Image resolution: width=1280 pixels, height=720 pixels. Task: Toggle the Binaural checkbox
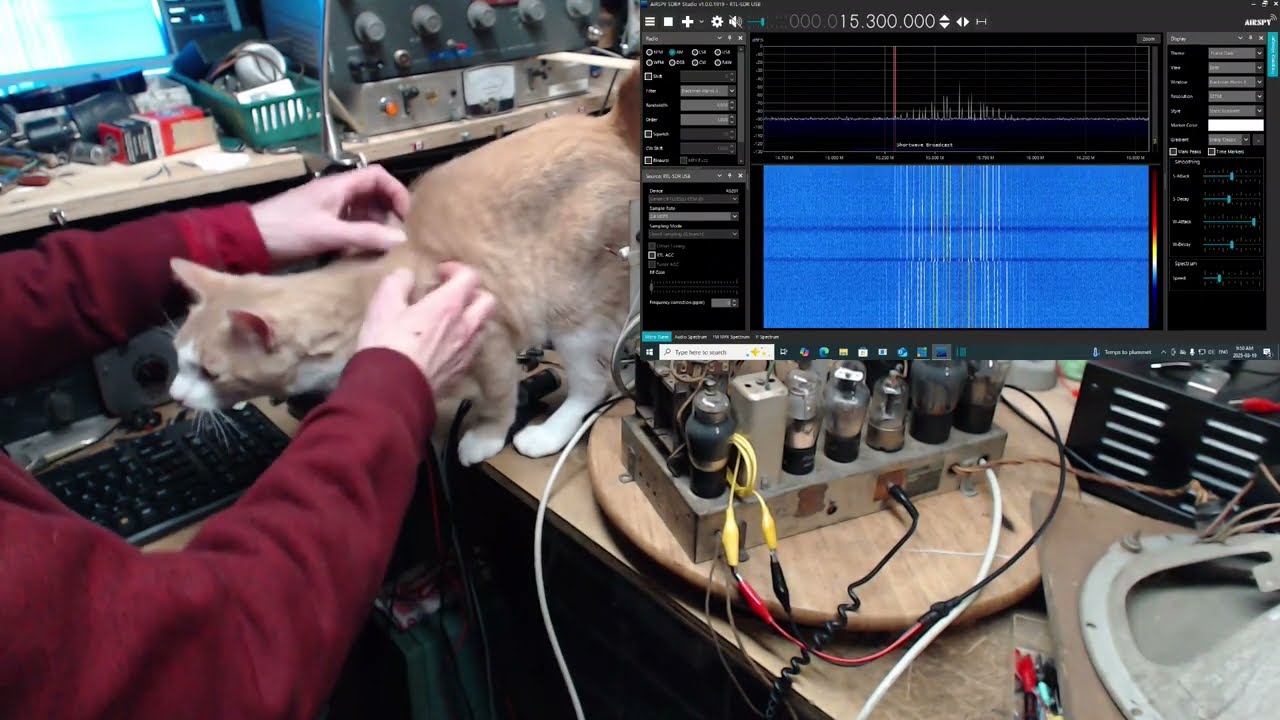648,160
